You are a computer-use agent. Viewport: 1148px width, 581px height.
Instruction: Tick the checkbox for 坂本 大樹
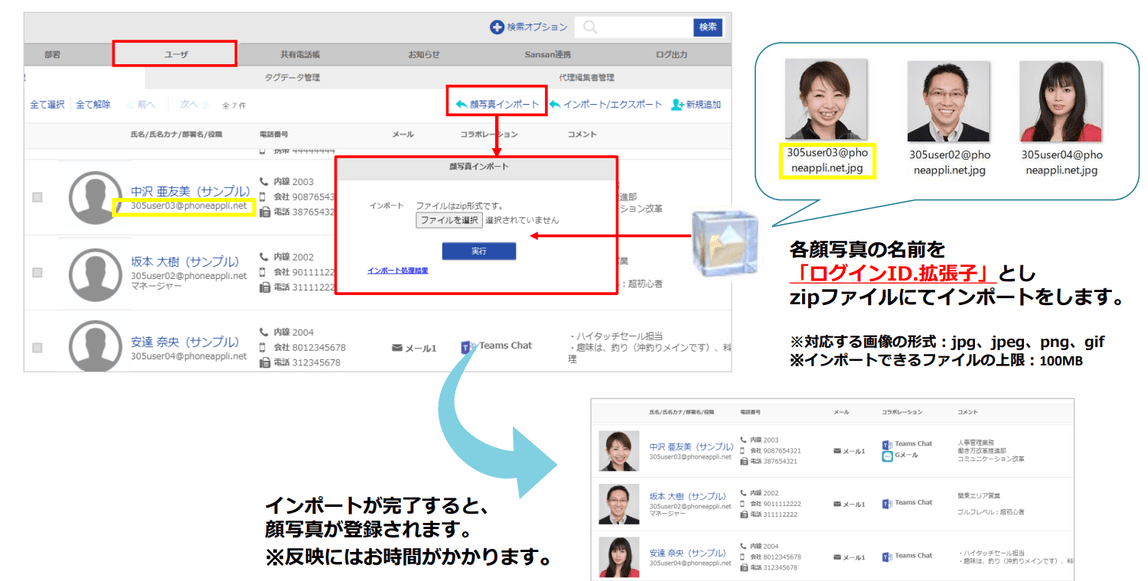(37, 272)
